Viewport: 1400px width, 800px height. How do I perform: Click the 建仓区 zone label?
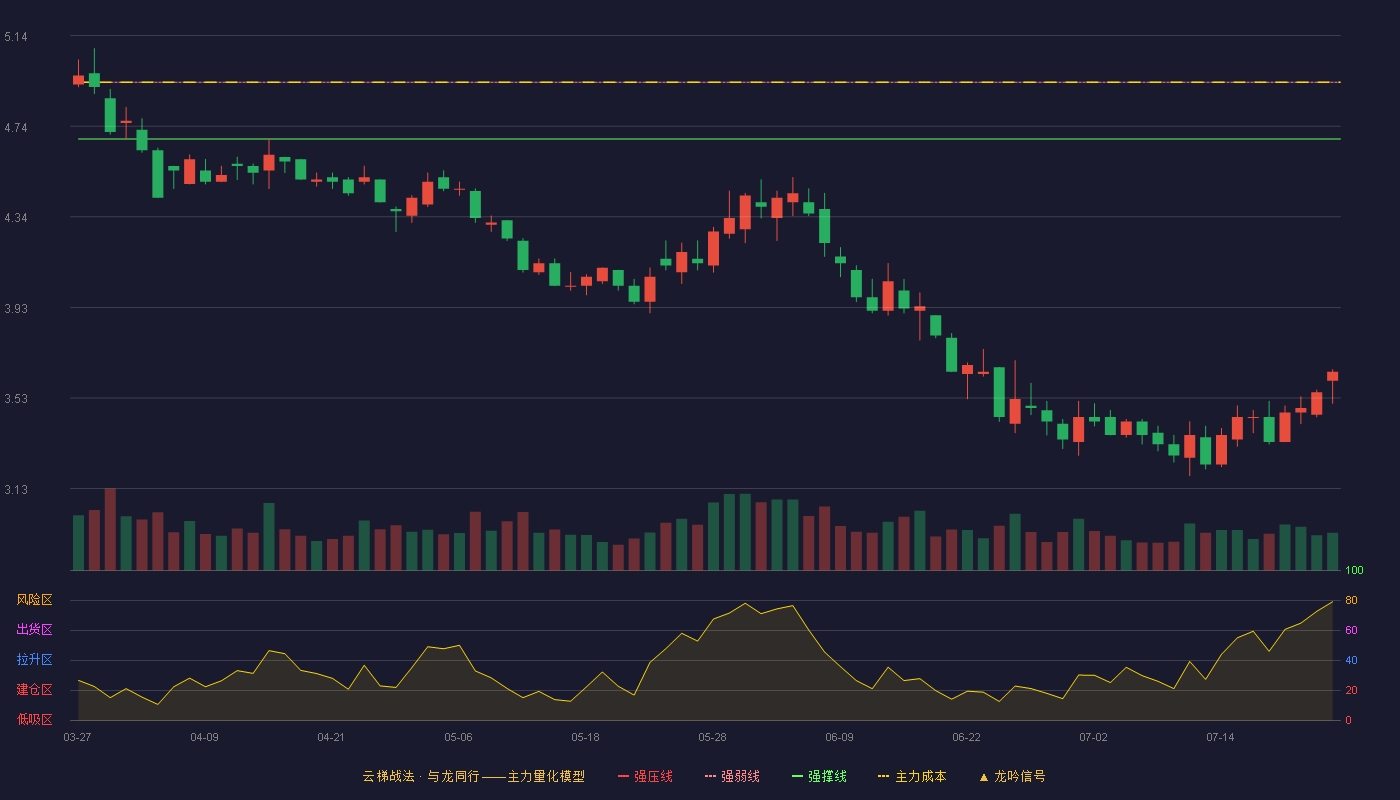pos(34,690)
